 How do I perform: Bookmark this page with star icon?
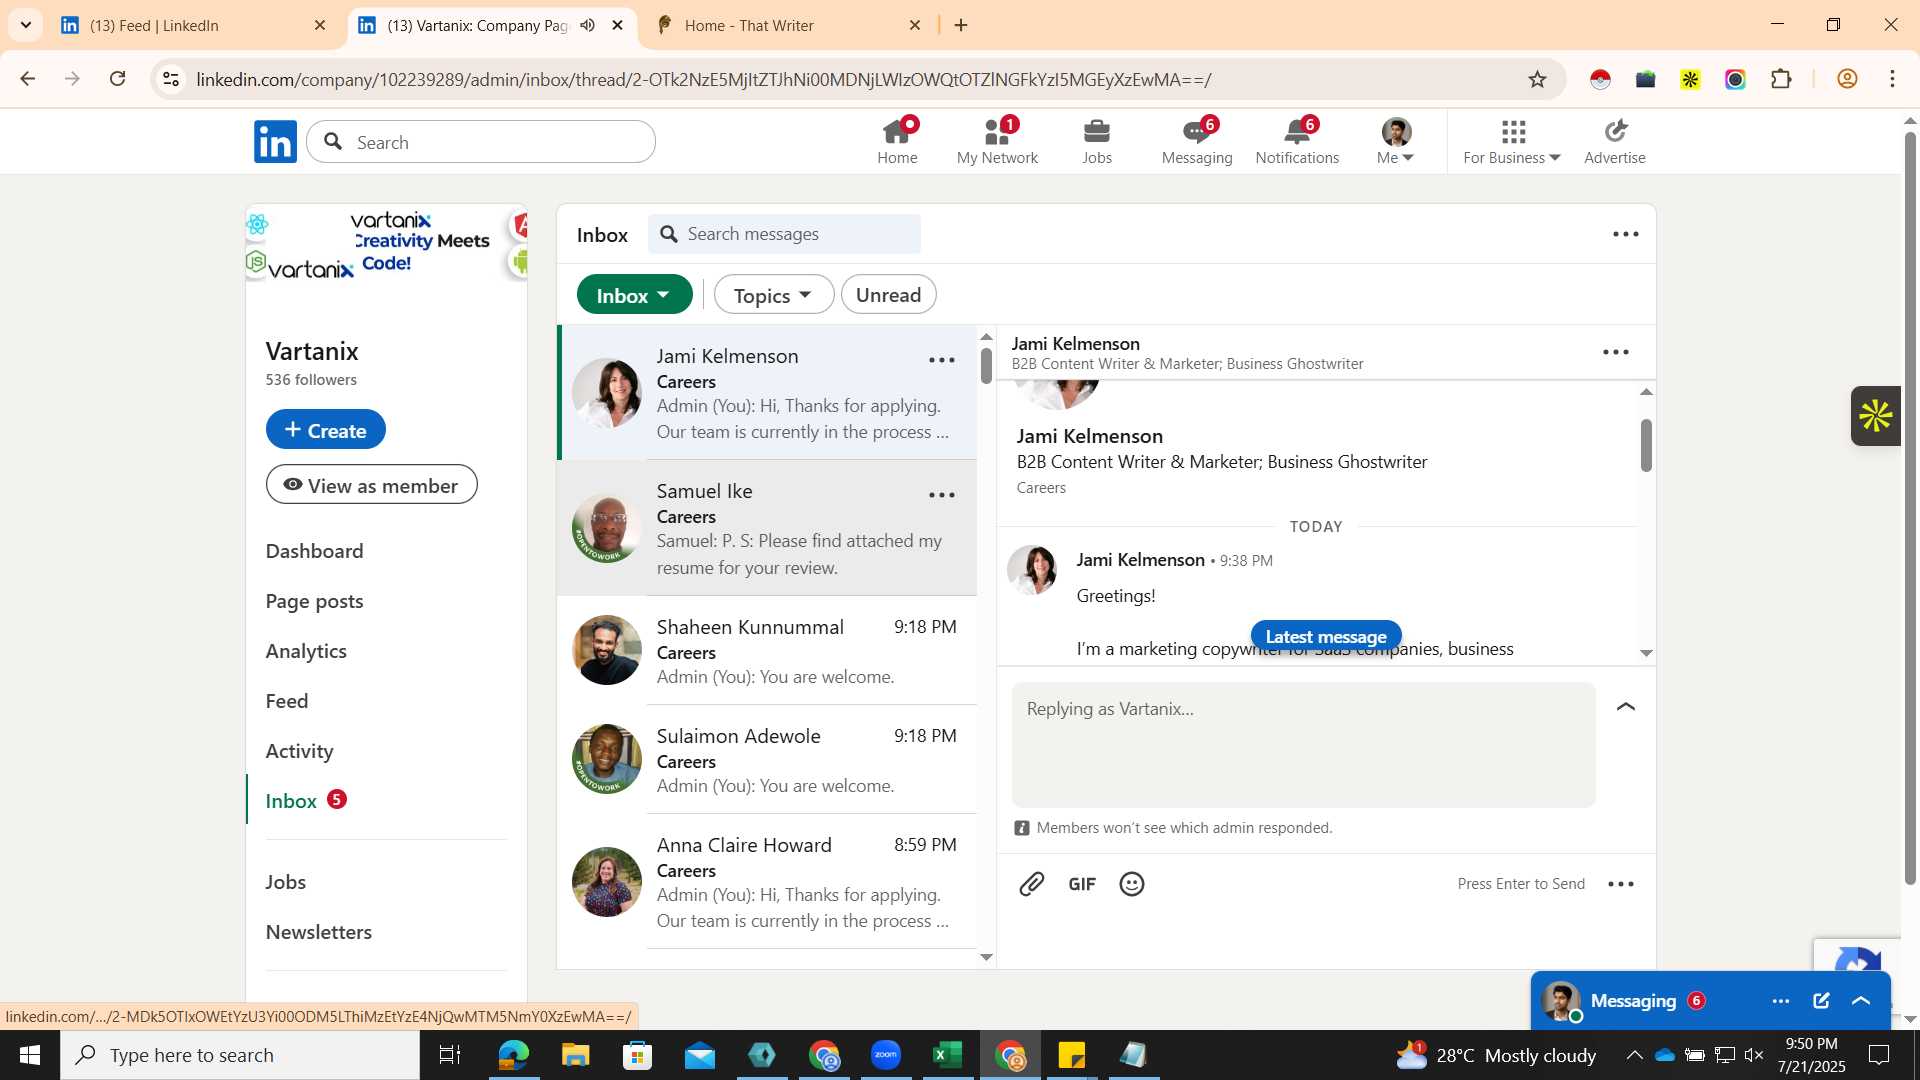(x=1538, y=79)
